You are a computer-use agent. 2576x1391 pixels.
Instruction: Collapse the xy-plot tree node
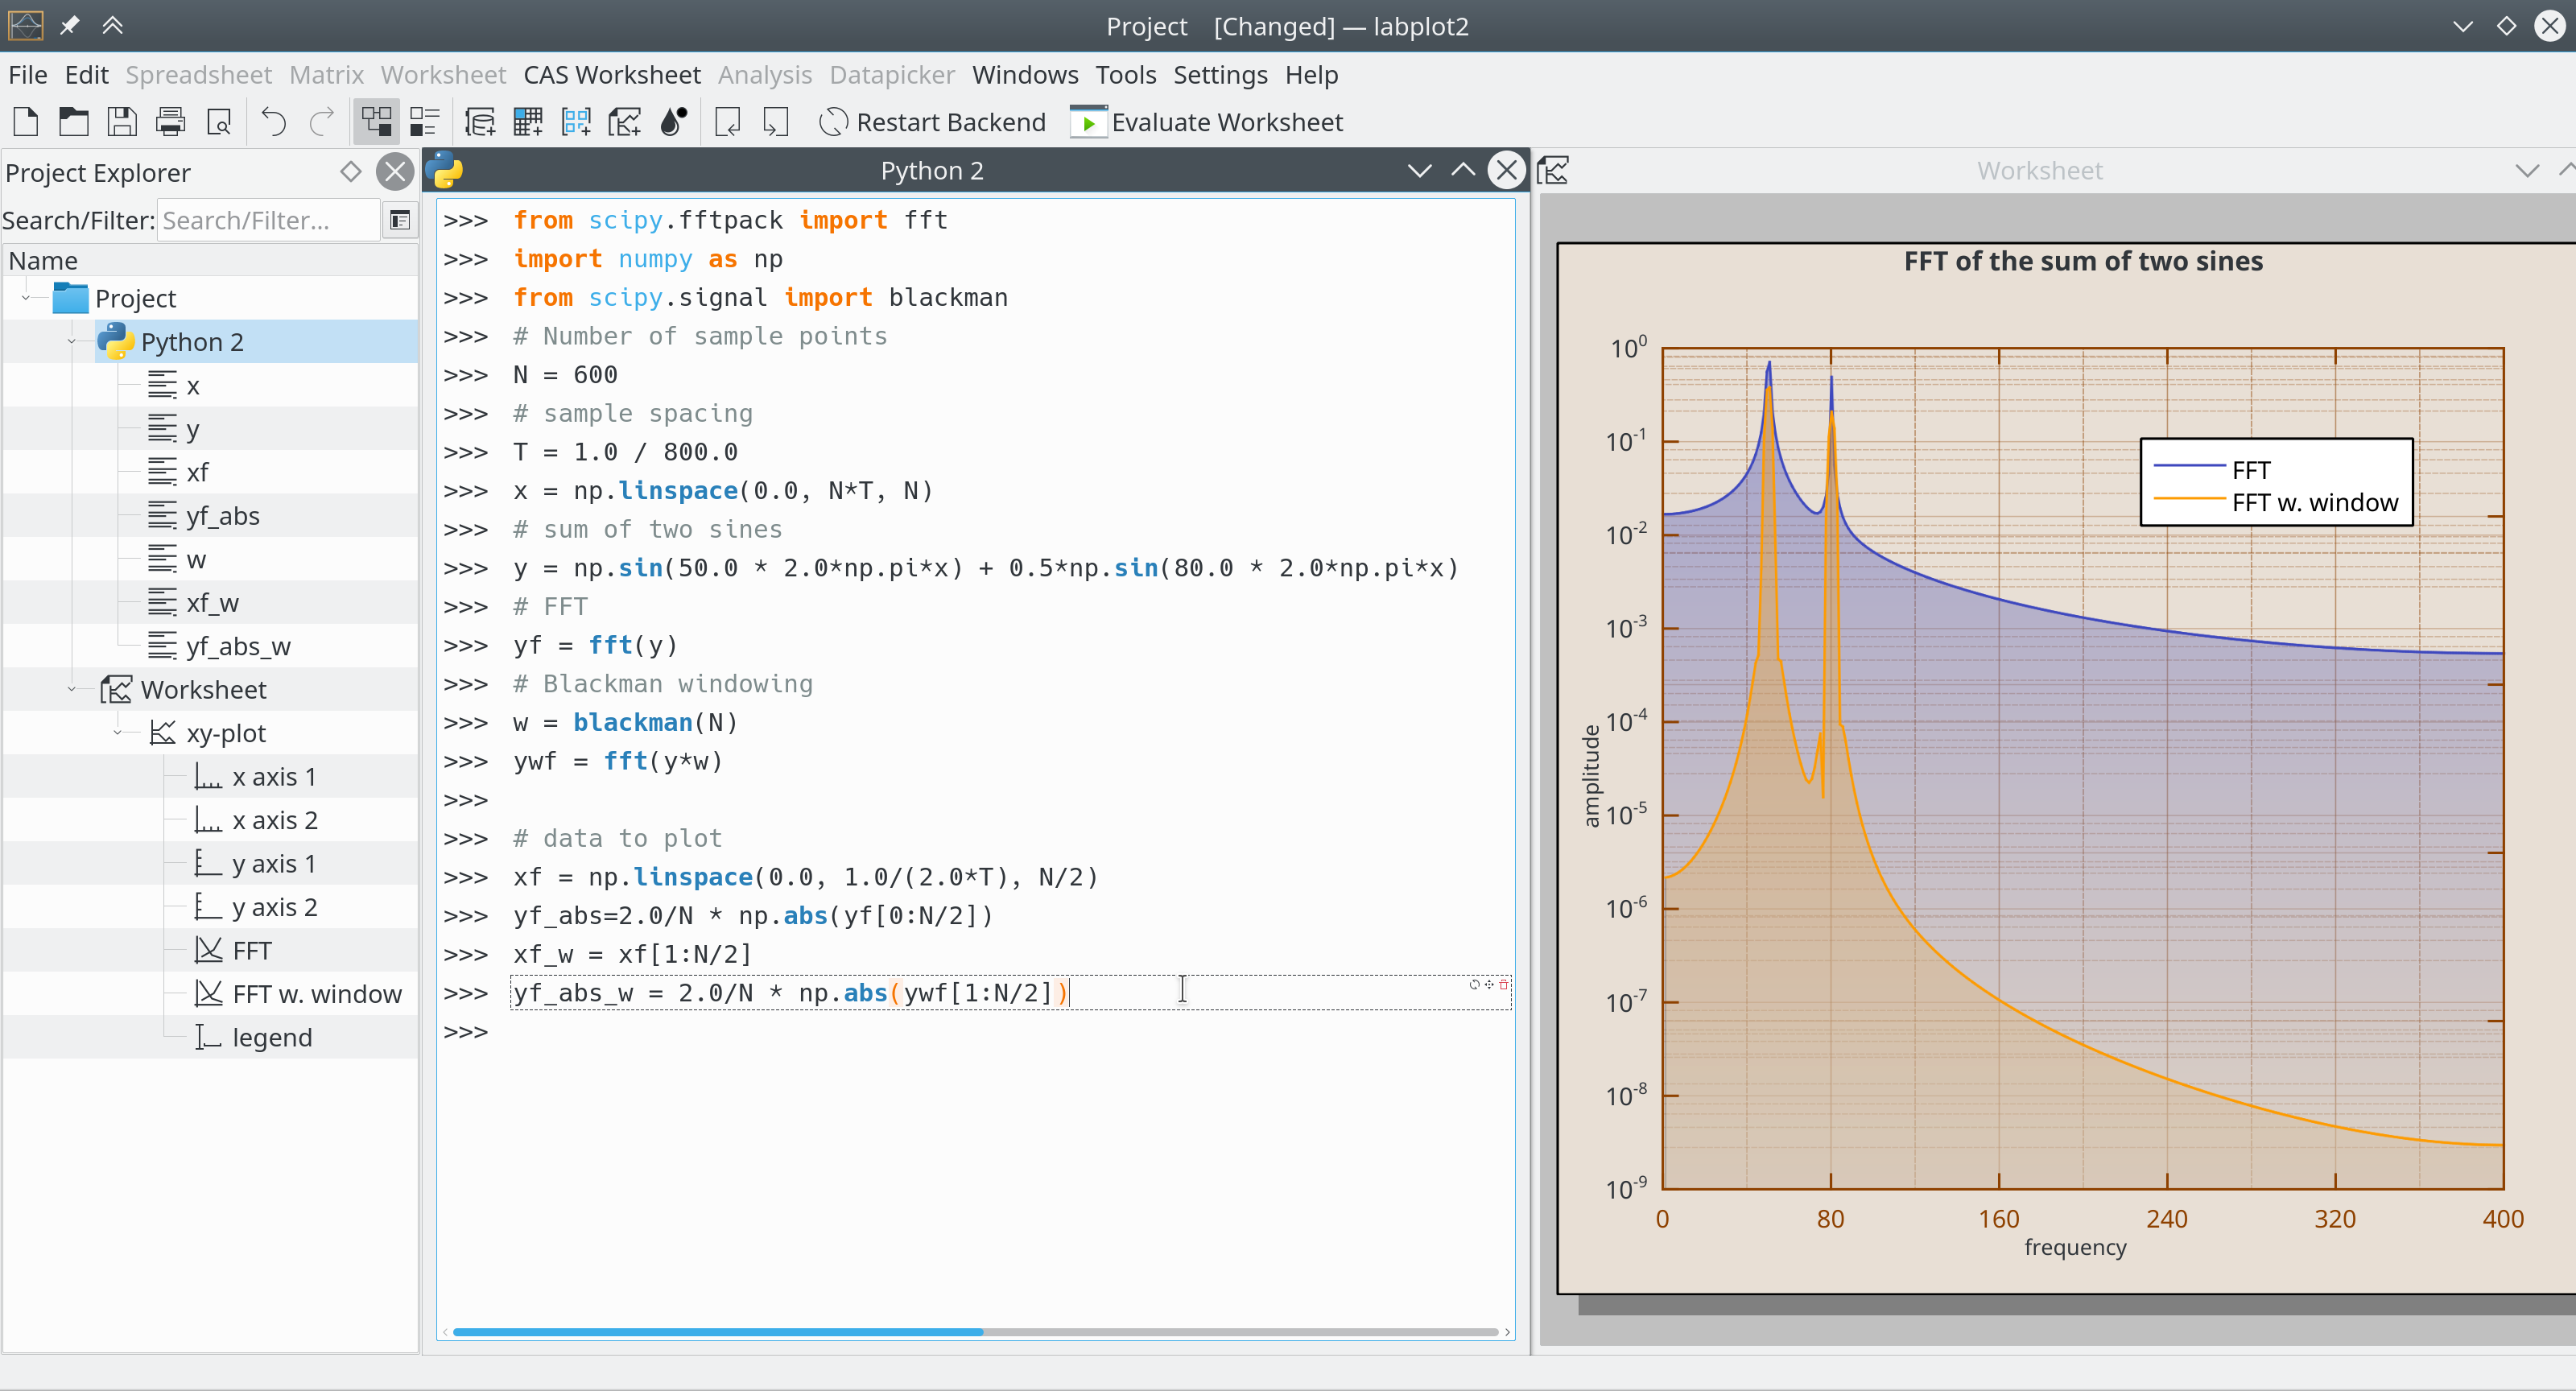point(118,733)
